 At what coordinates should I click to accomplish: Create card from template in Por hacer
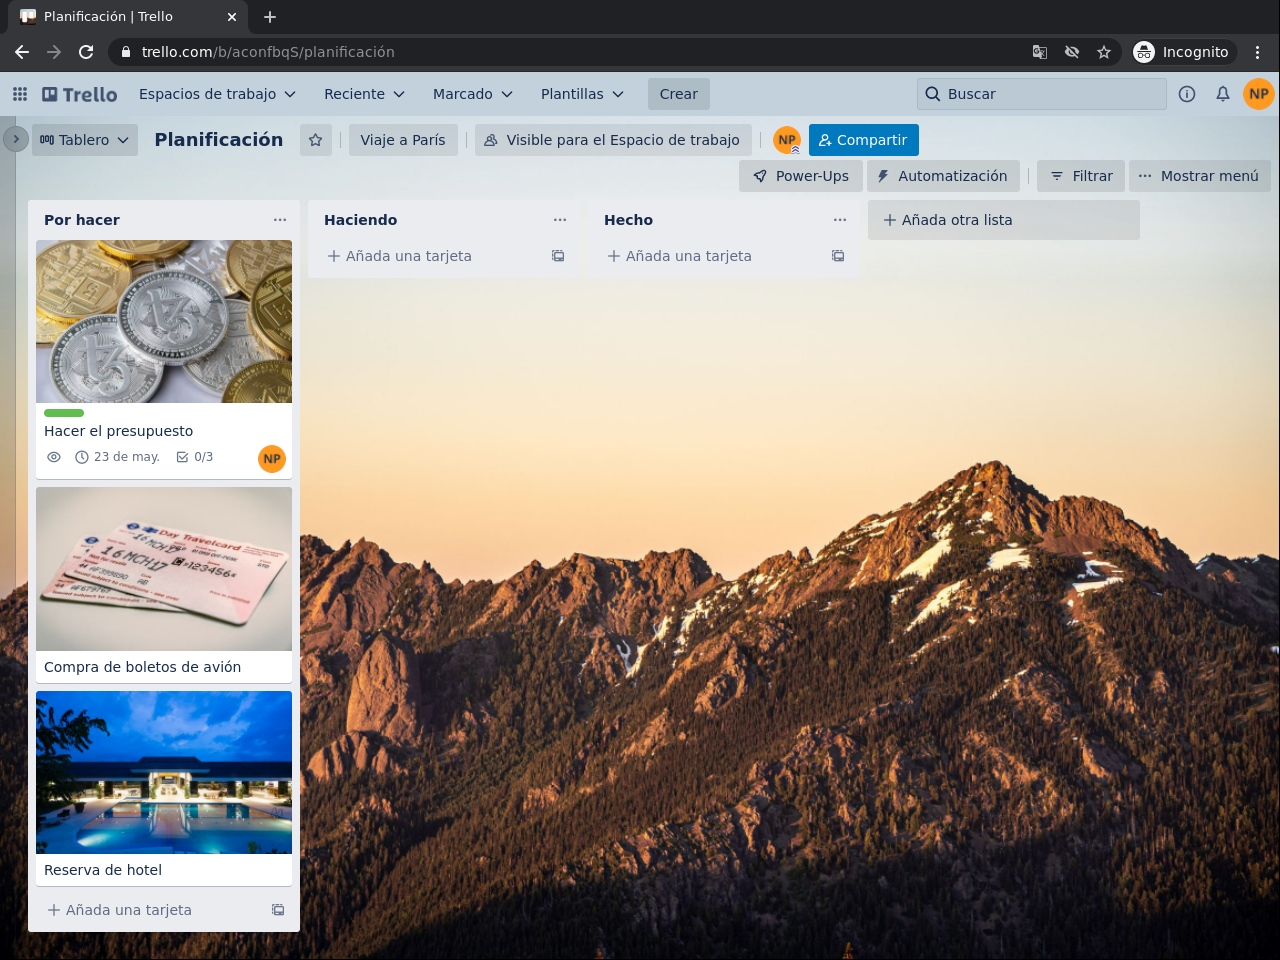point(278,910)
